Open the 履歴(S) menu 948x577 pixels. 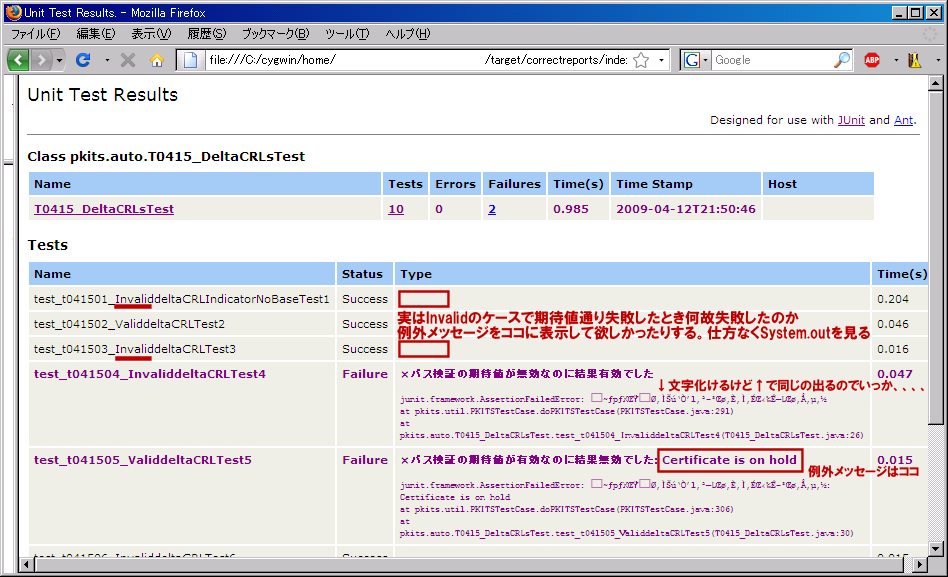[207, 34]
